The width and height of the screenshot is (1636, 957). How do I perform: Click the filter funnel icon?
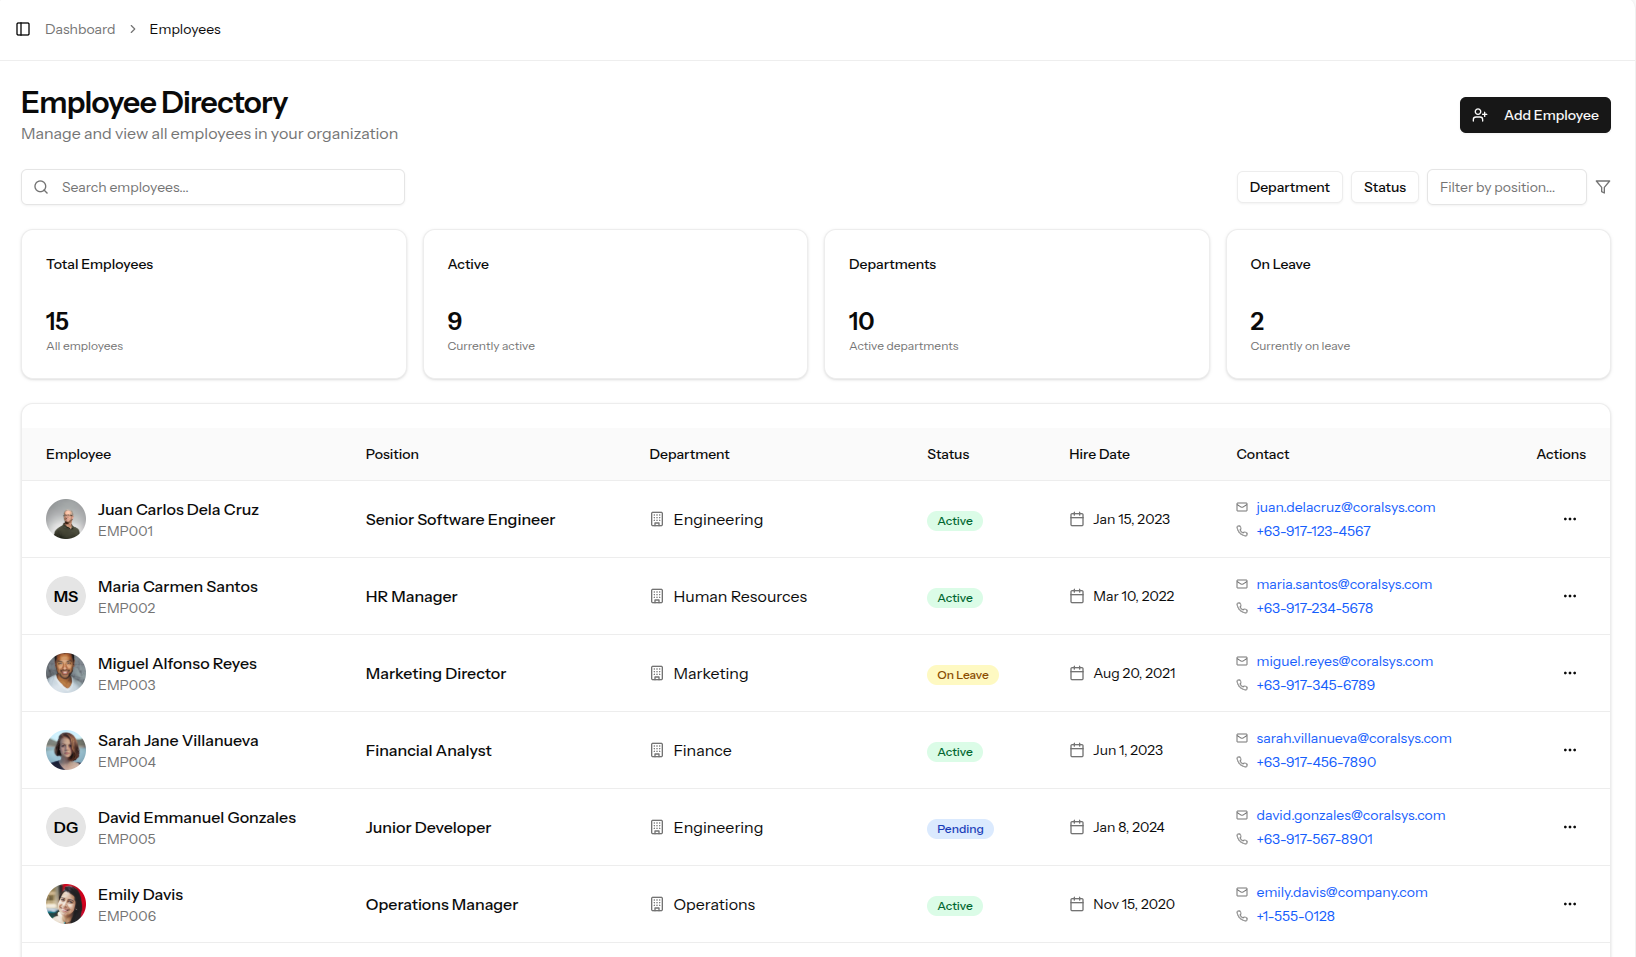1603,187
